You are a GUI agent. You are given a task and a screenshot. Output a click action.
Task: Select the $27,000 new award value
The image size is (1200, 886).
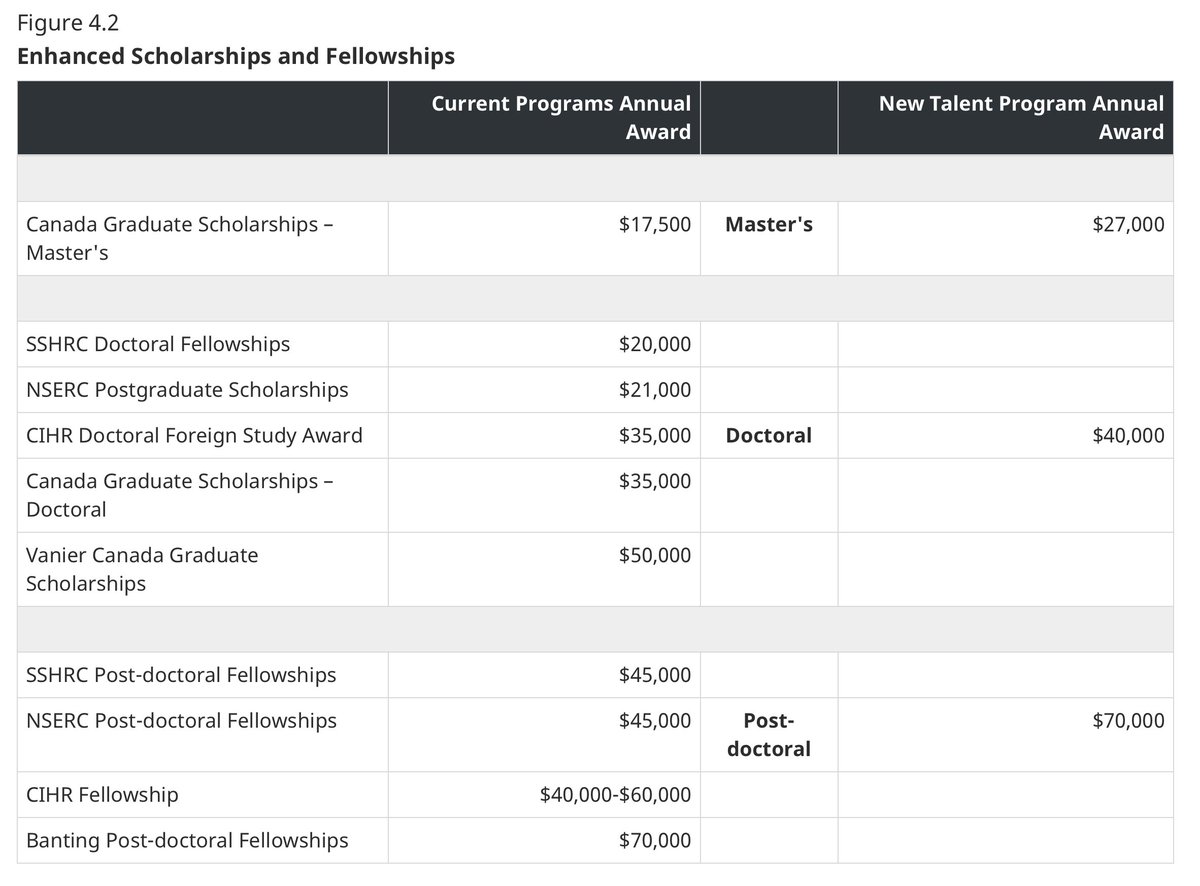pos(1128,224)
